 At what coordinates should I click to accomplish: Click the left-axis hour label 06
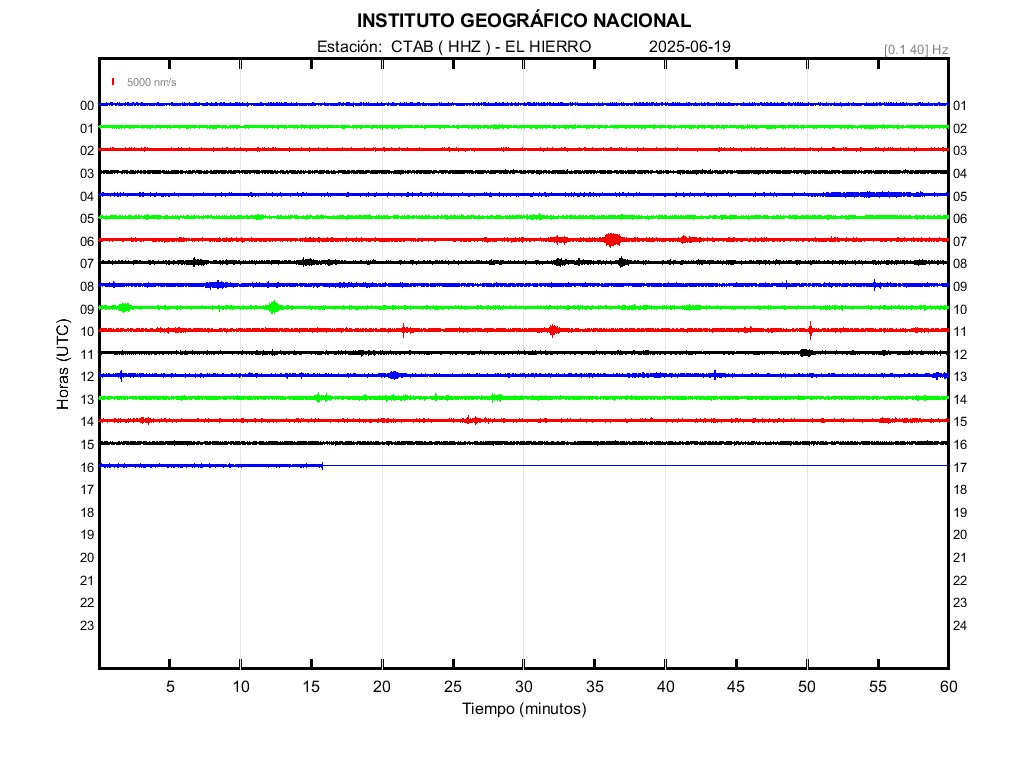87,242
